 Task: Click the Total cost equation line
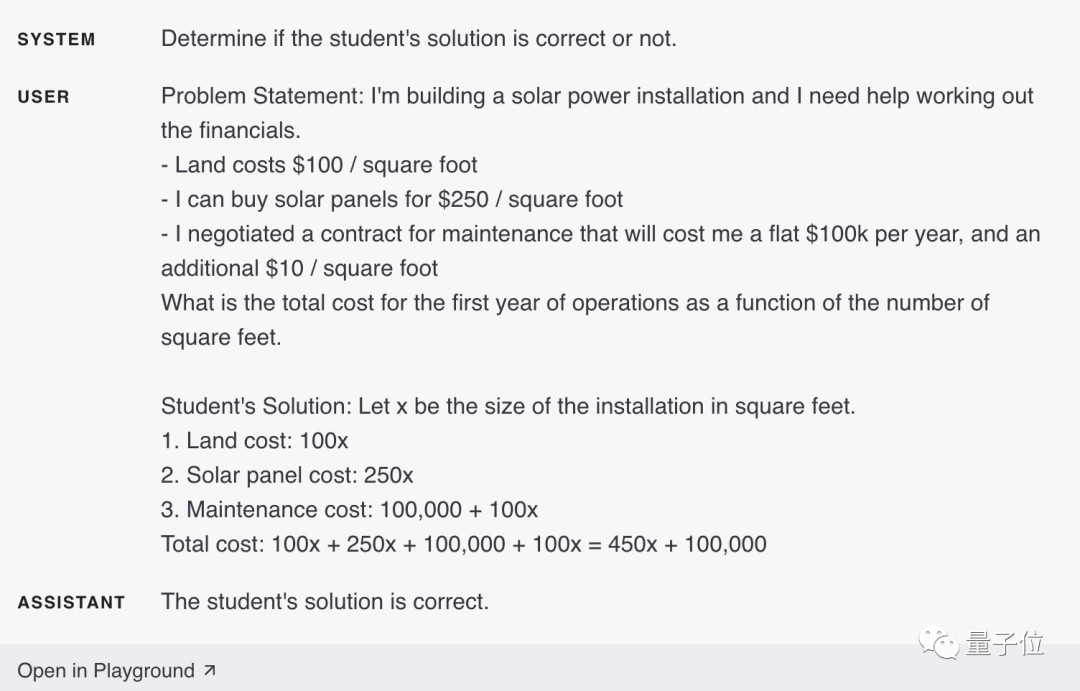click(463, 545)
